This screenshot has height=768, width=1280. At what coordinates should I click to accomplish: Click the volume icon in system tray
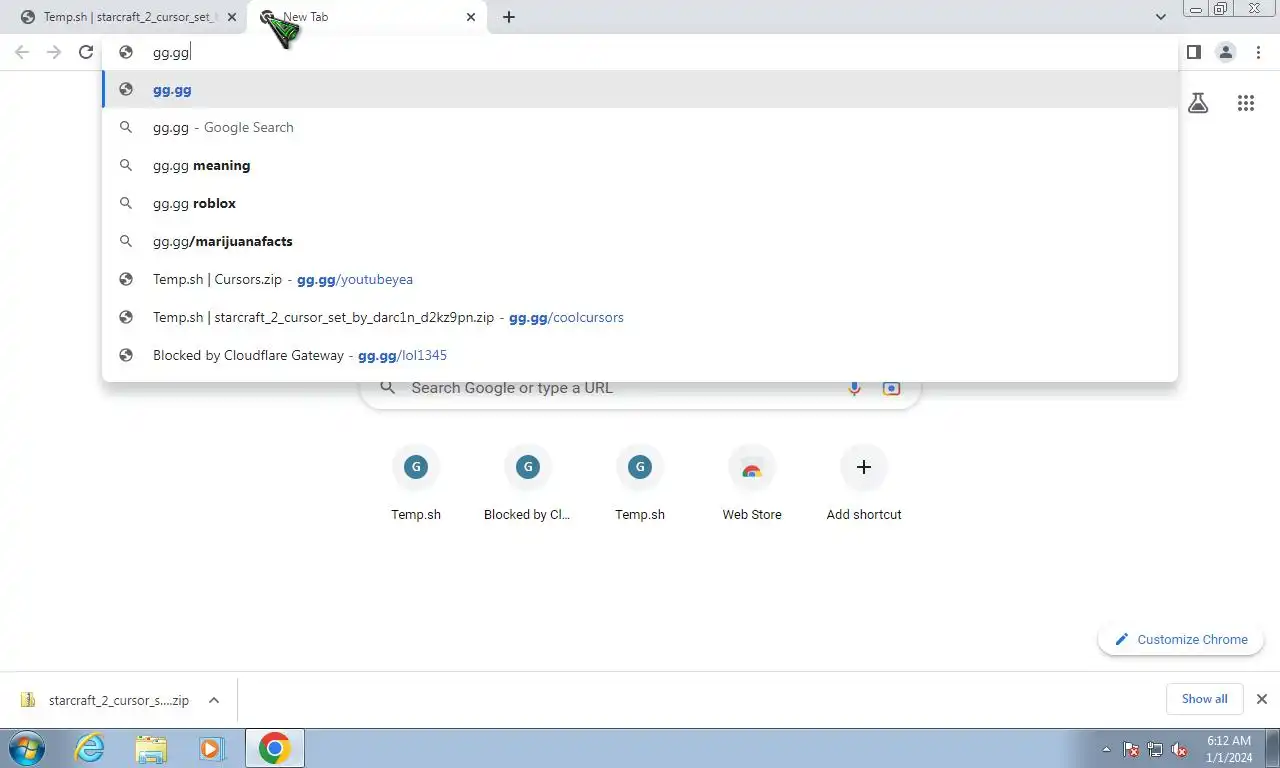pyautogui.click(x=1179, y=749)
